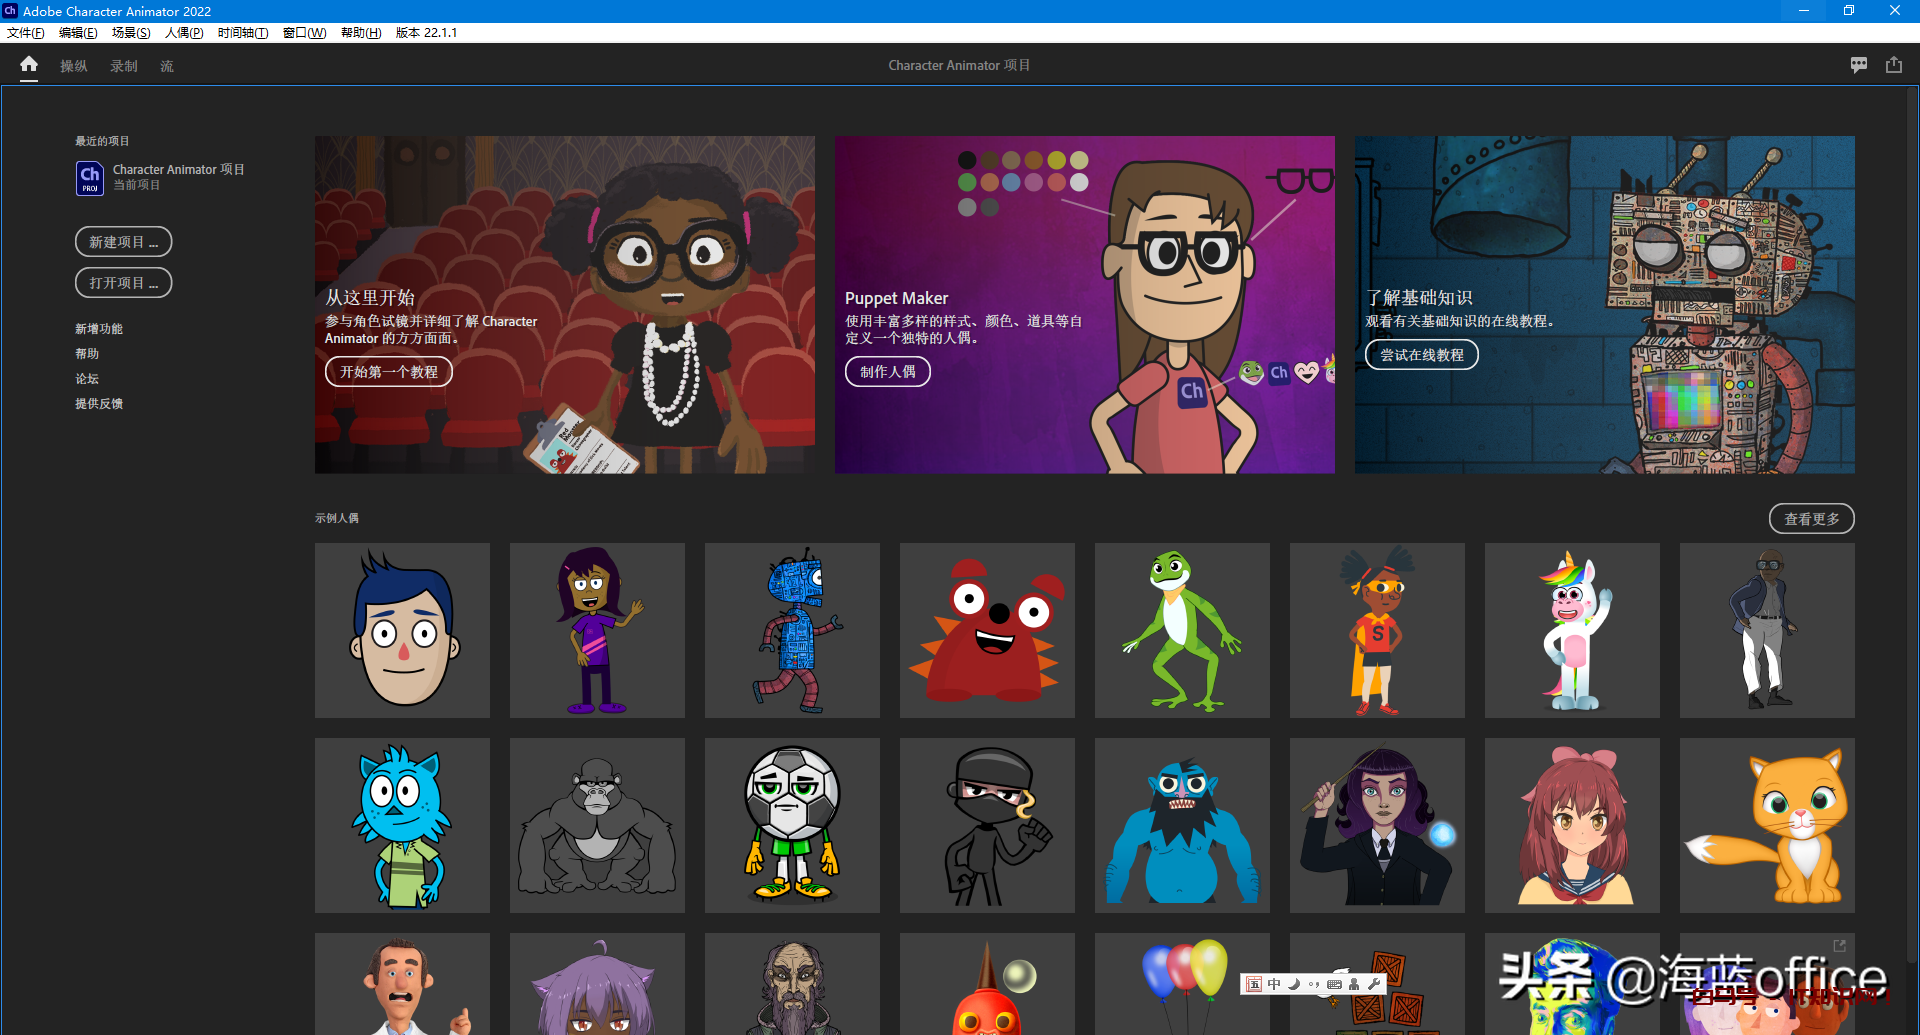Open the Character Animator project file icon
Image resolution: width=1920 pixels, height=1035 pixels.
pyautogui.click(x=90, y=178)
